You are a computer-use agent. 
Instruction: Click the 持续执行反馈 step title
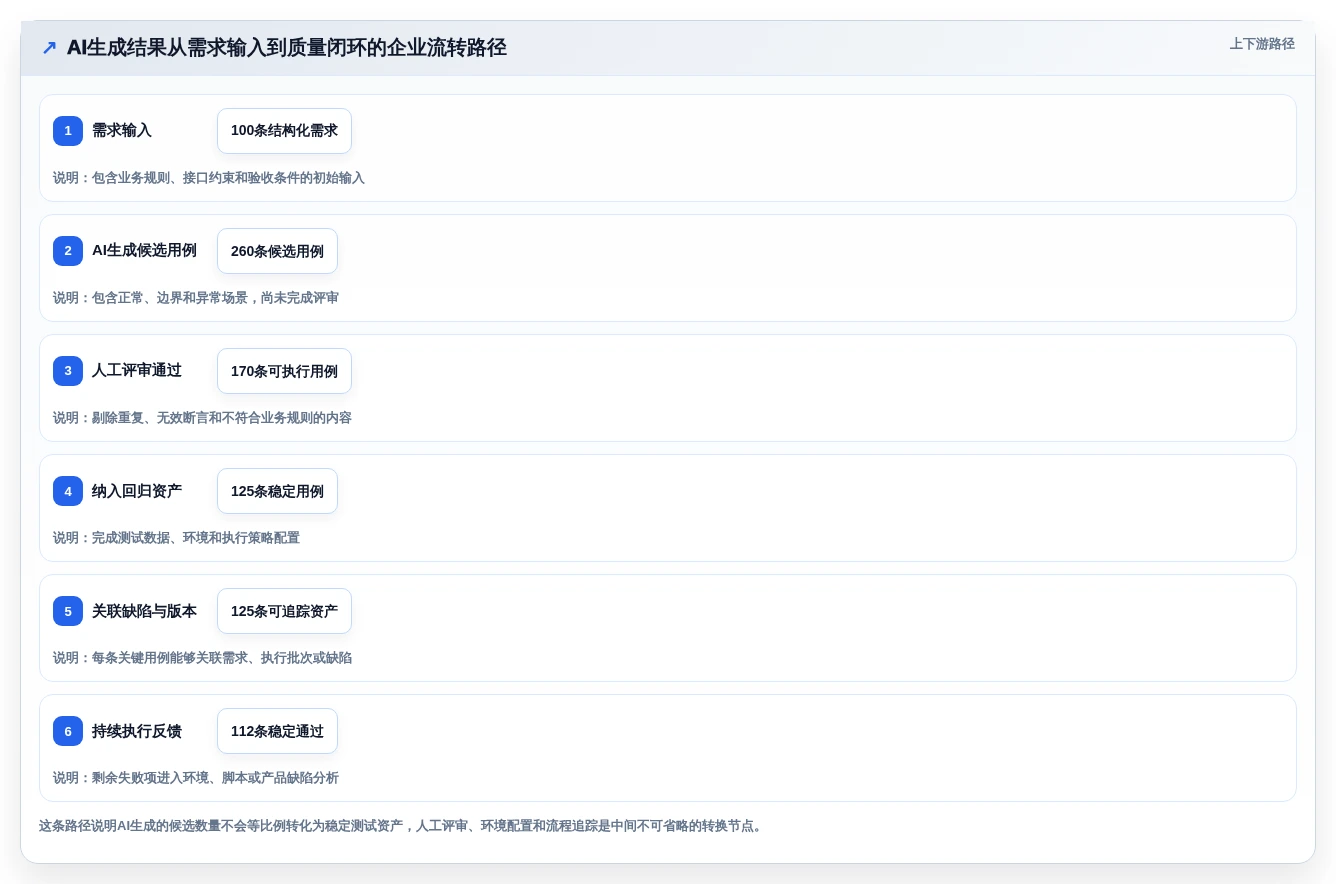tap(137, 730)
